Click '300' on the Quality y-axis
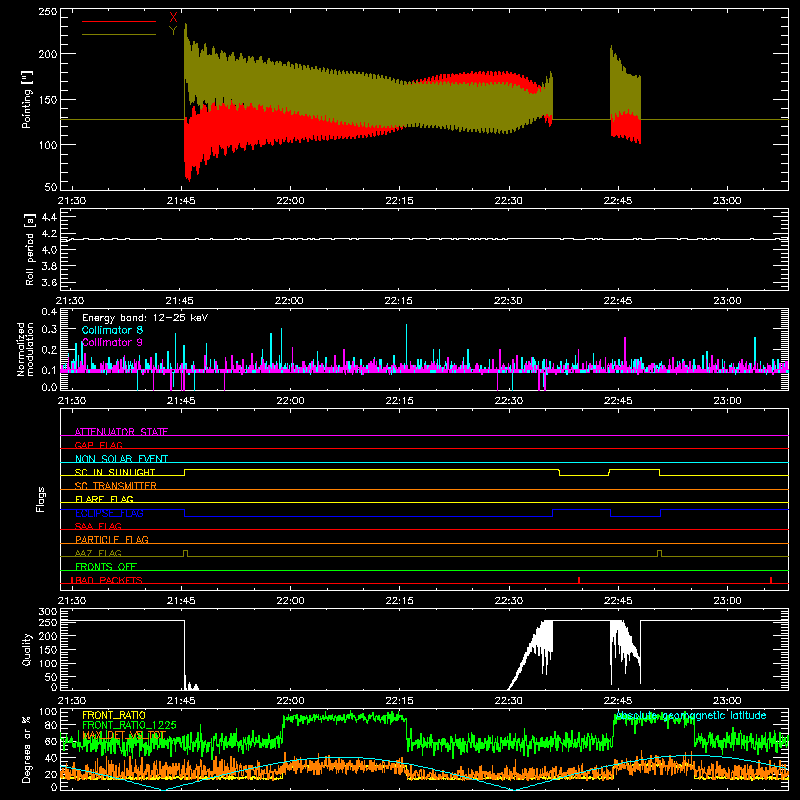Screen dimensions: 800x800 [x=47, y=612]
